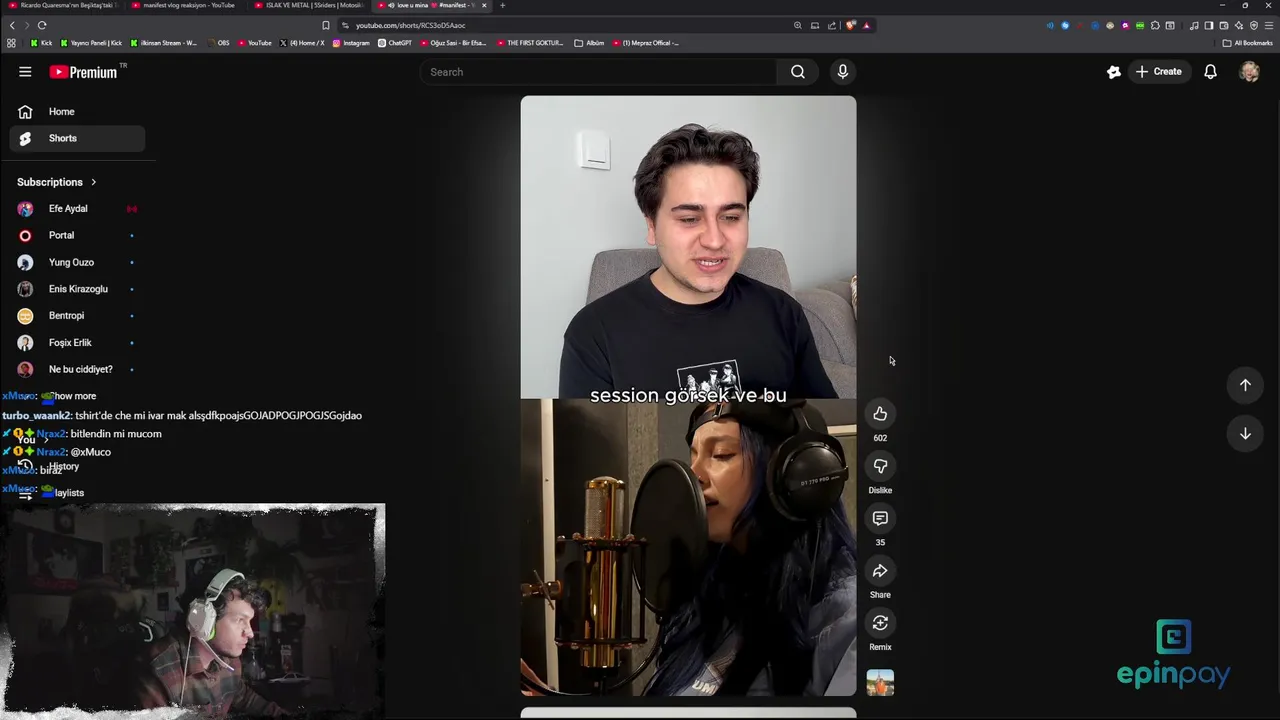Open the ChatGPT bookmark
The image size is (1280, 720).
[395, 43]
